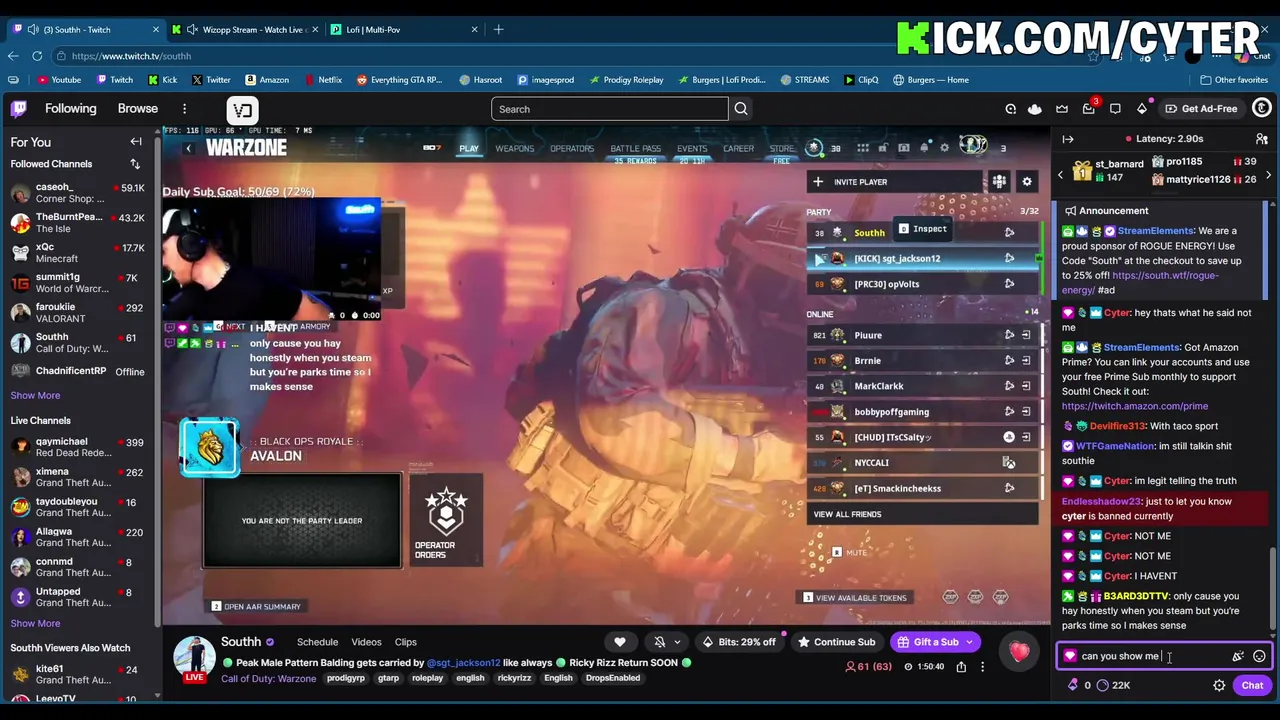Toggle the follow heart button
The width and height of the screenshot is (1280, 720).
(620, 642)
